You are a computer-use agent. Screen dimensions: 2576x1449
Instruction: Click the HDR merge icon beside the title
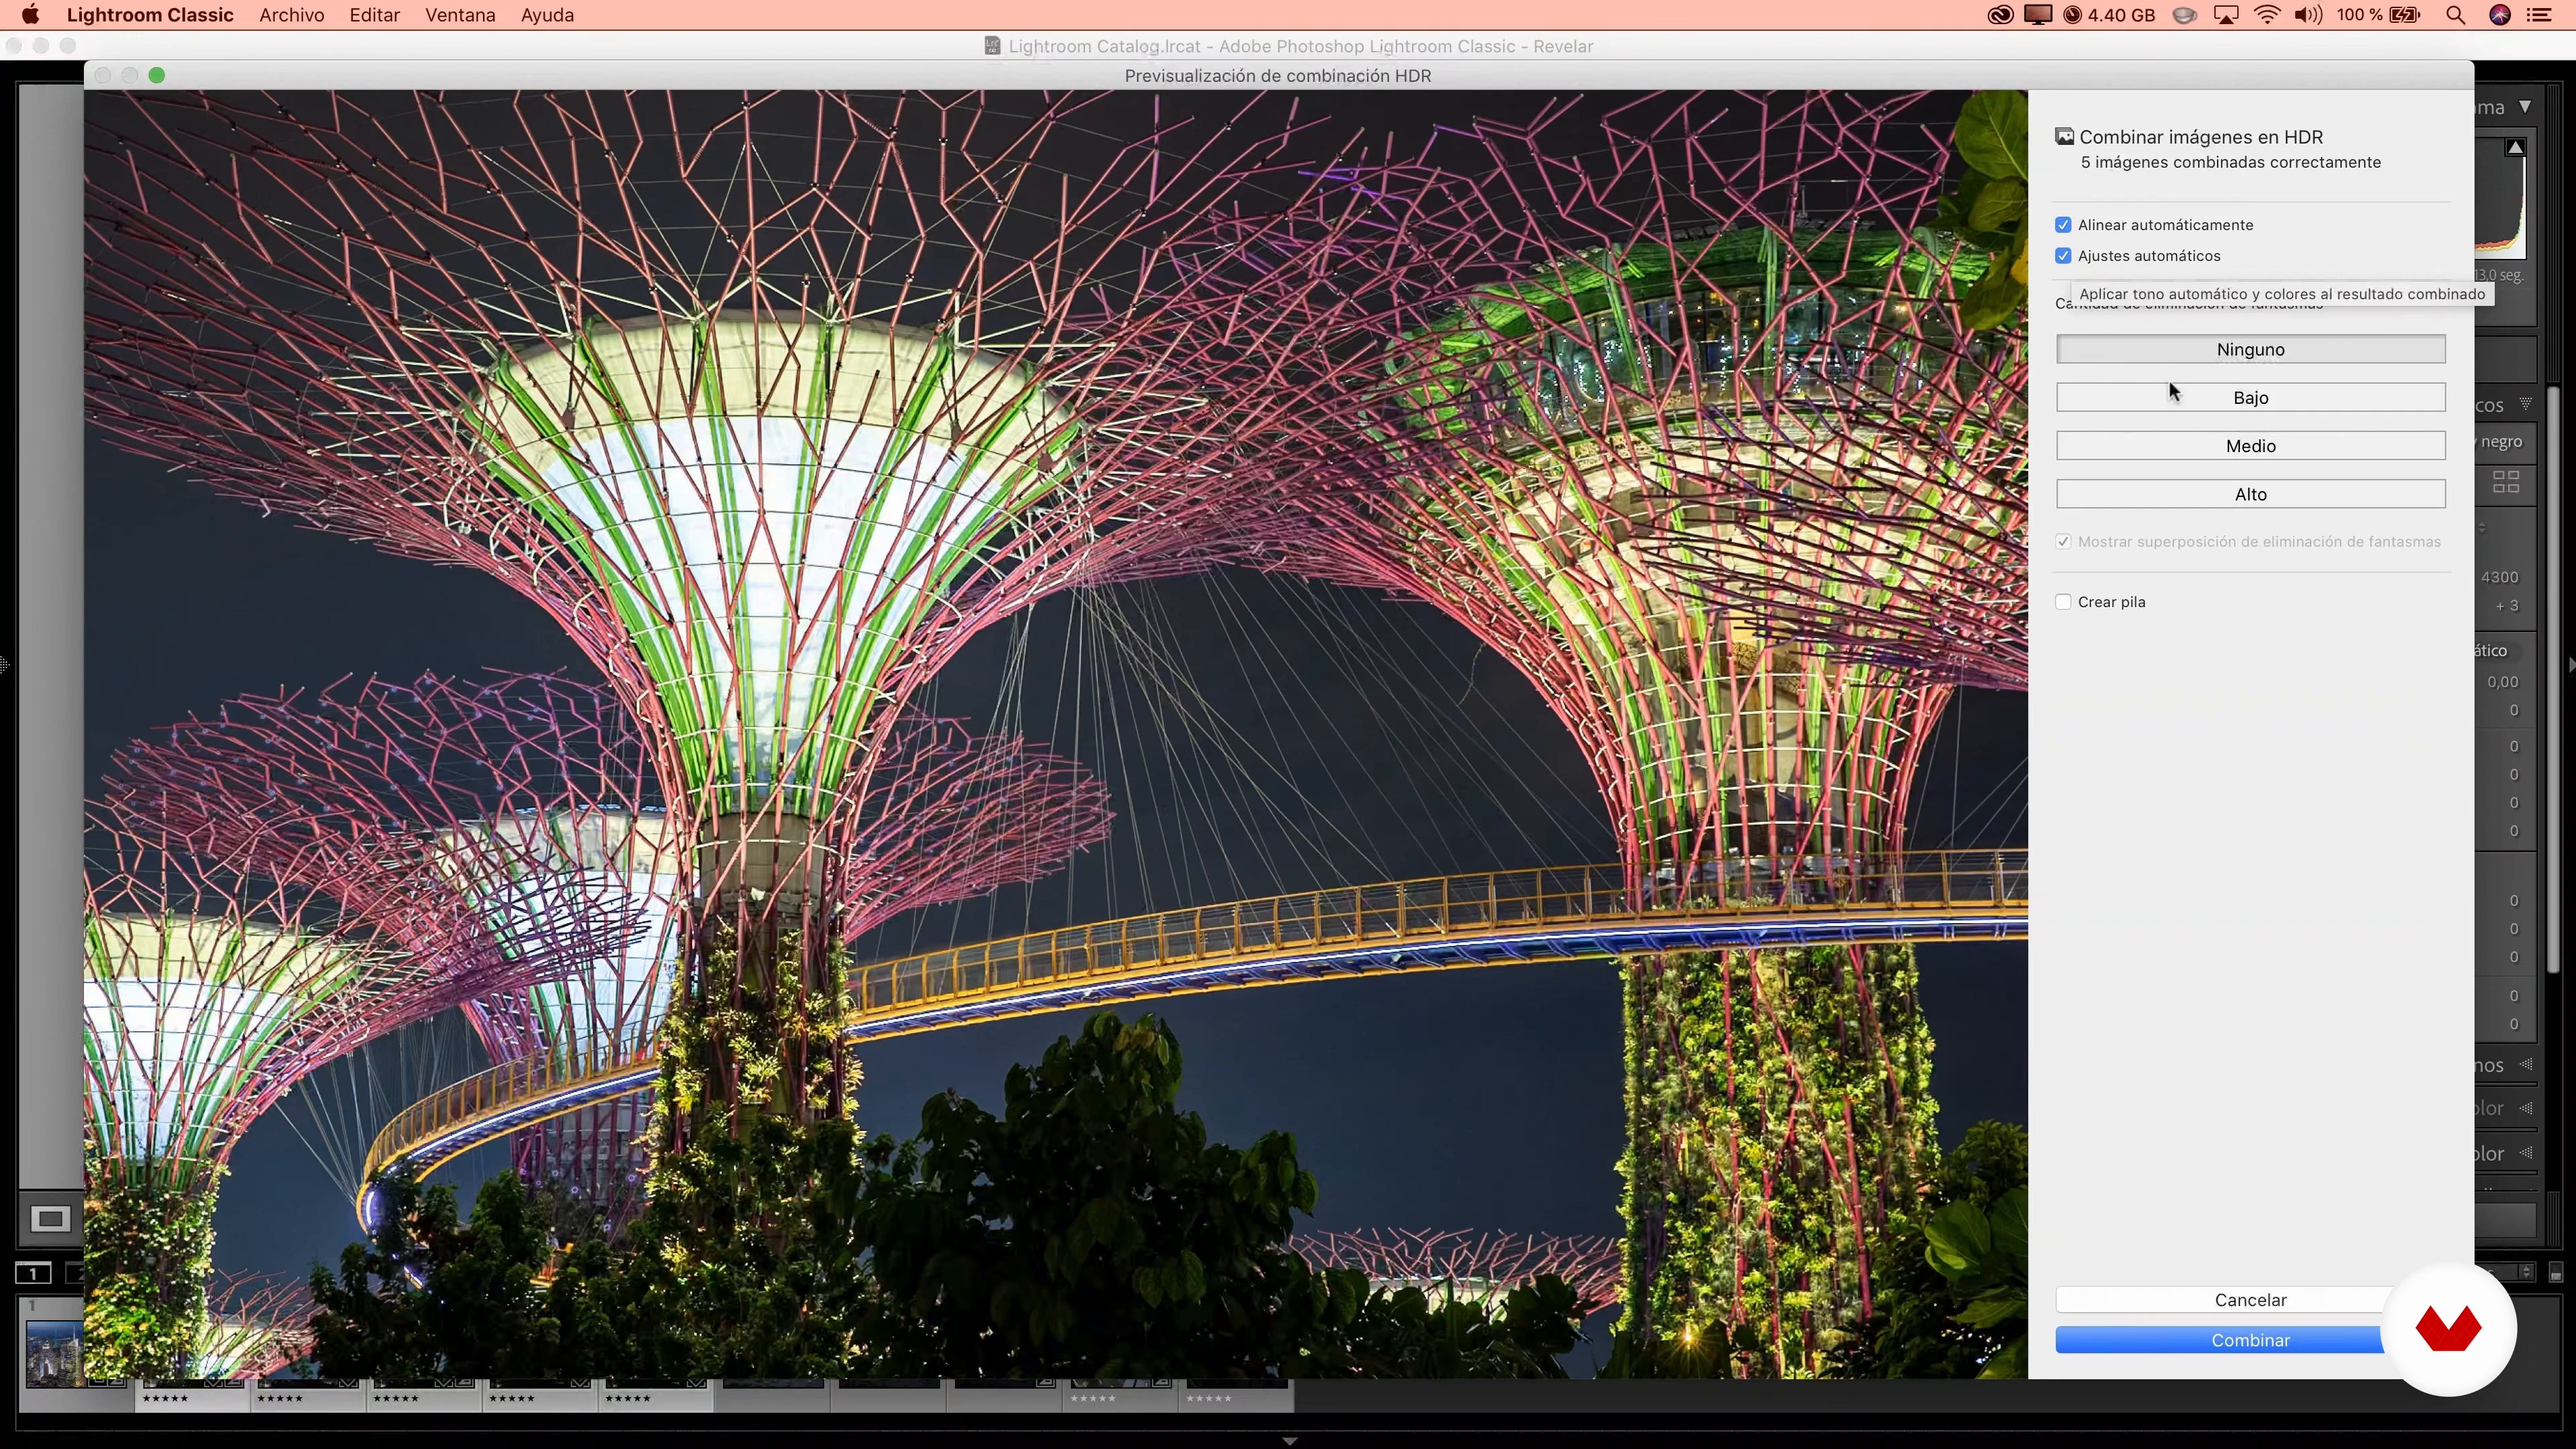pos(2064,137)
